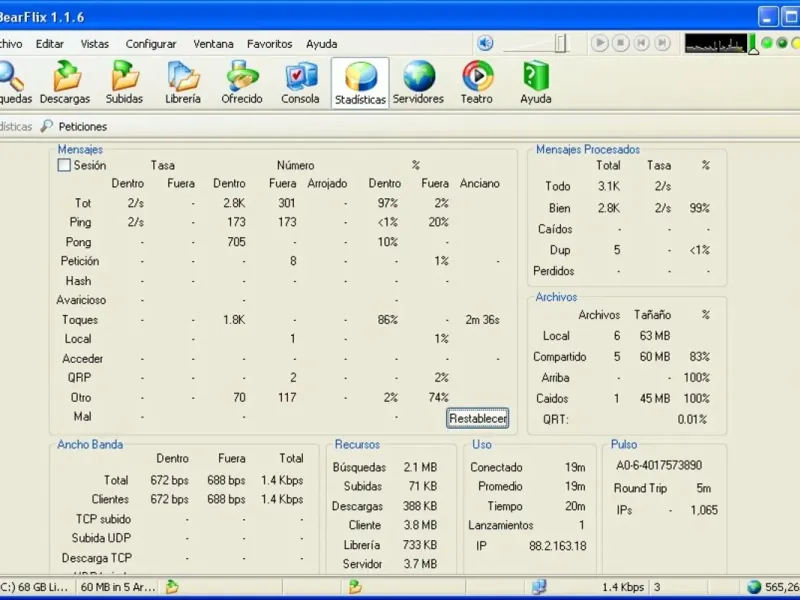The width and height of the screenshot is (800, 600).
Task: Open the Consola console view
Action: pyautogui.click(x=301, y=82)
